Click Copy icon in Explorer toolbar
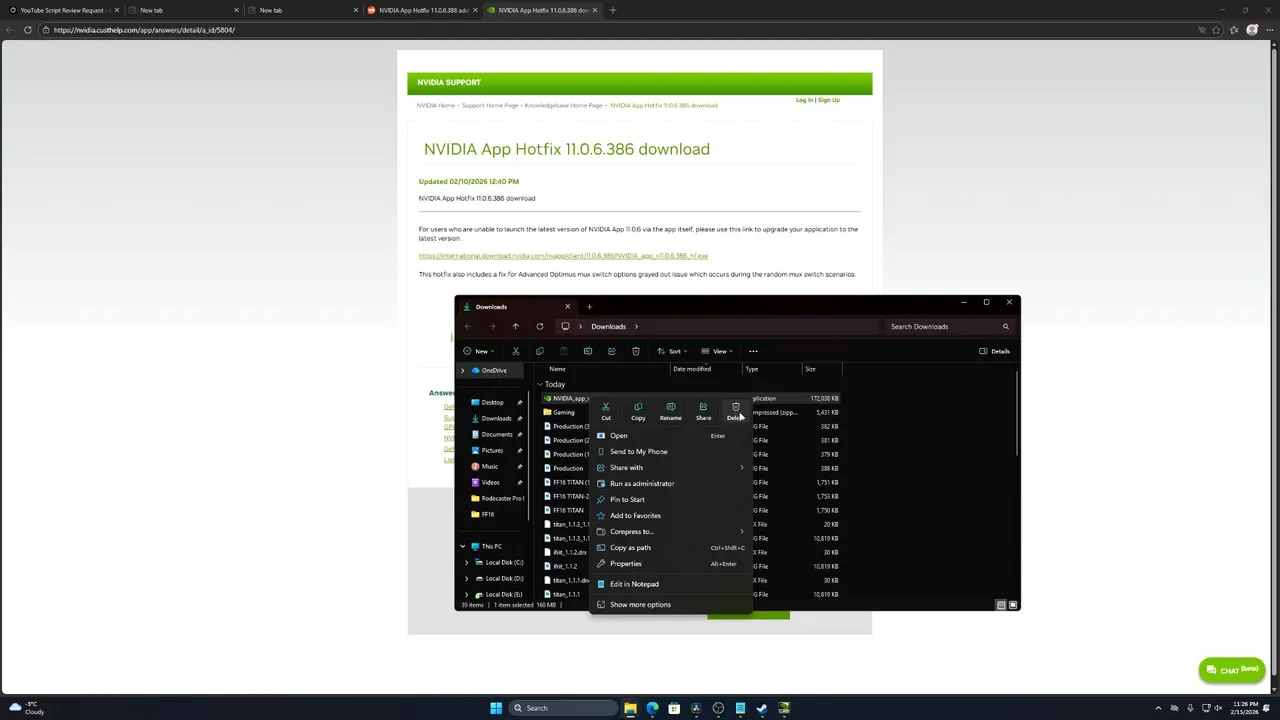 540,351
